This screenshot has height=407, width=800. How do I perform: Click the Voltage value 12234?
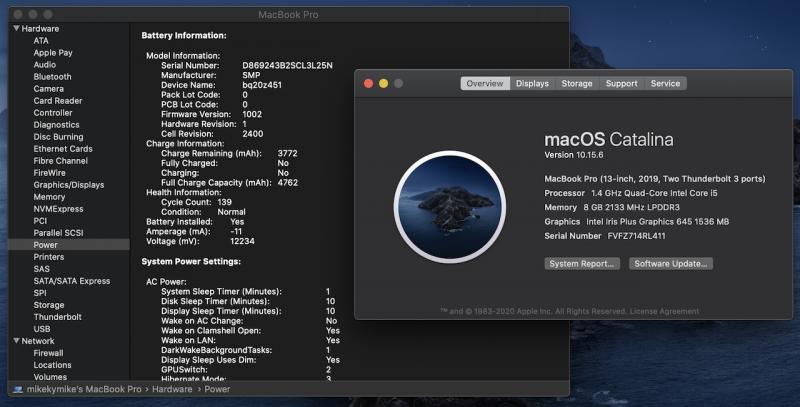(x=242, y=241)
